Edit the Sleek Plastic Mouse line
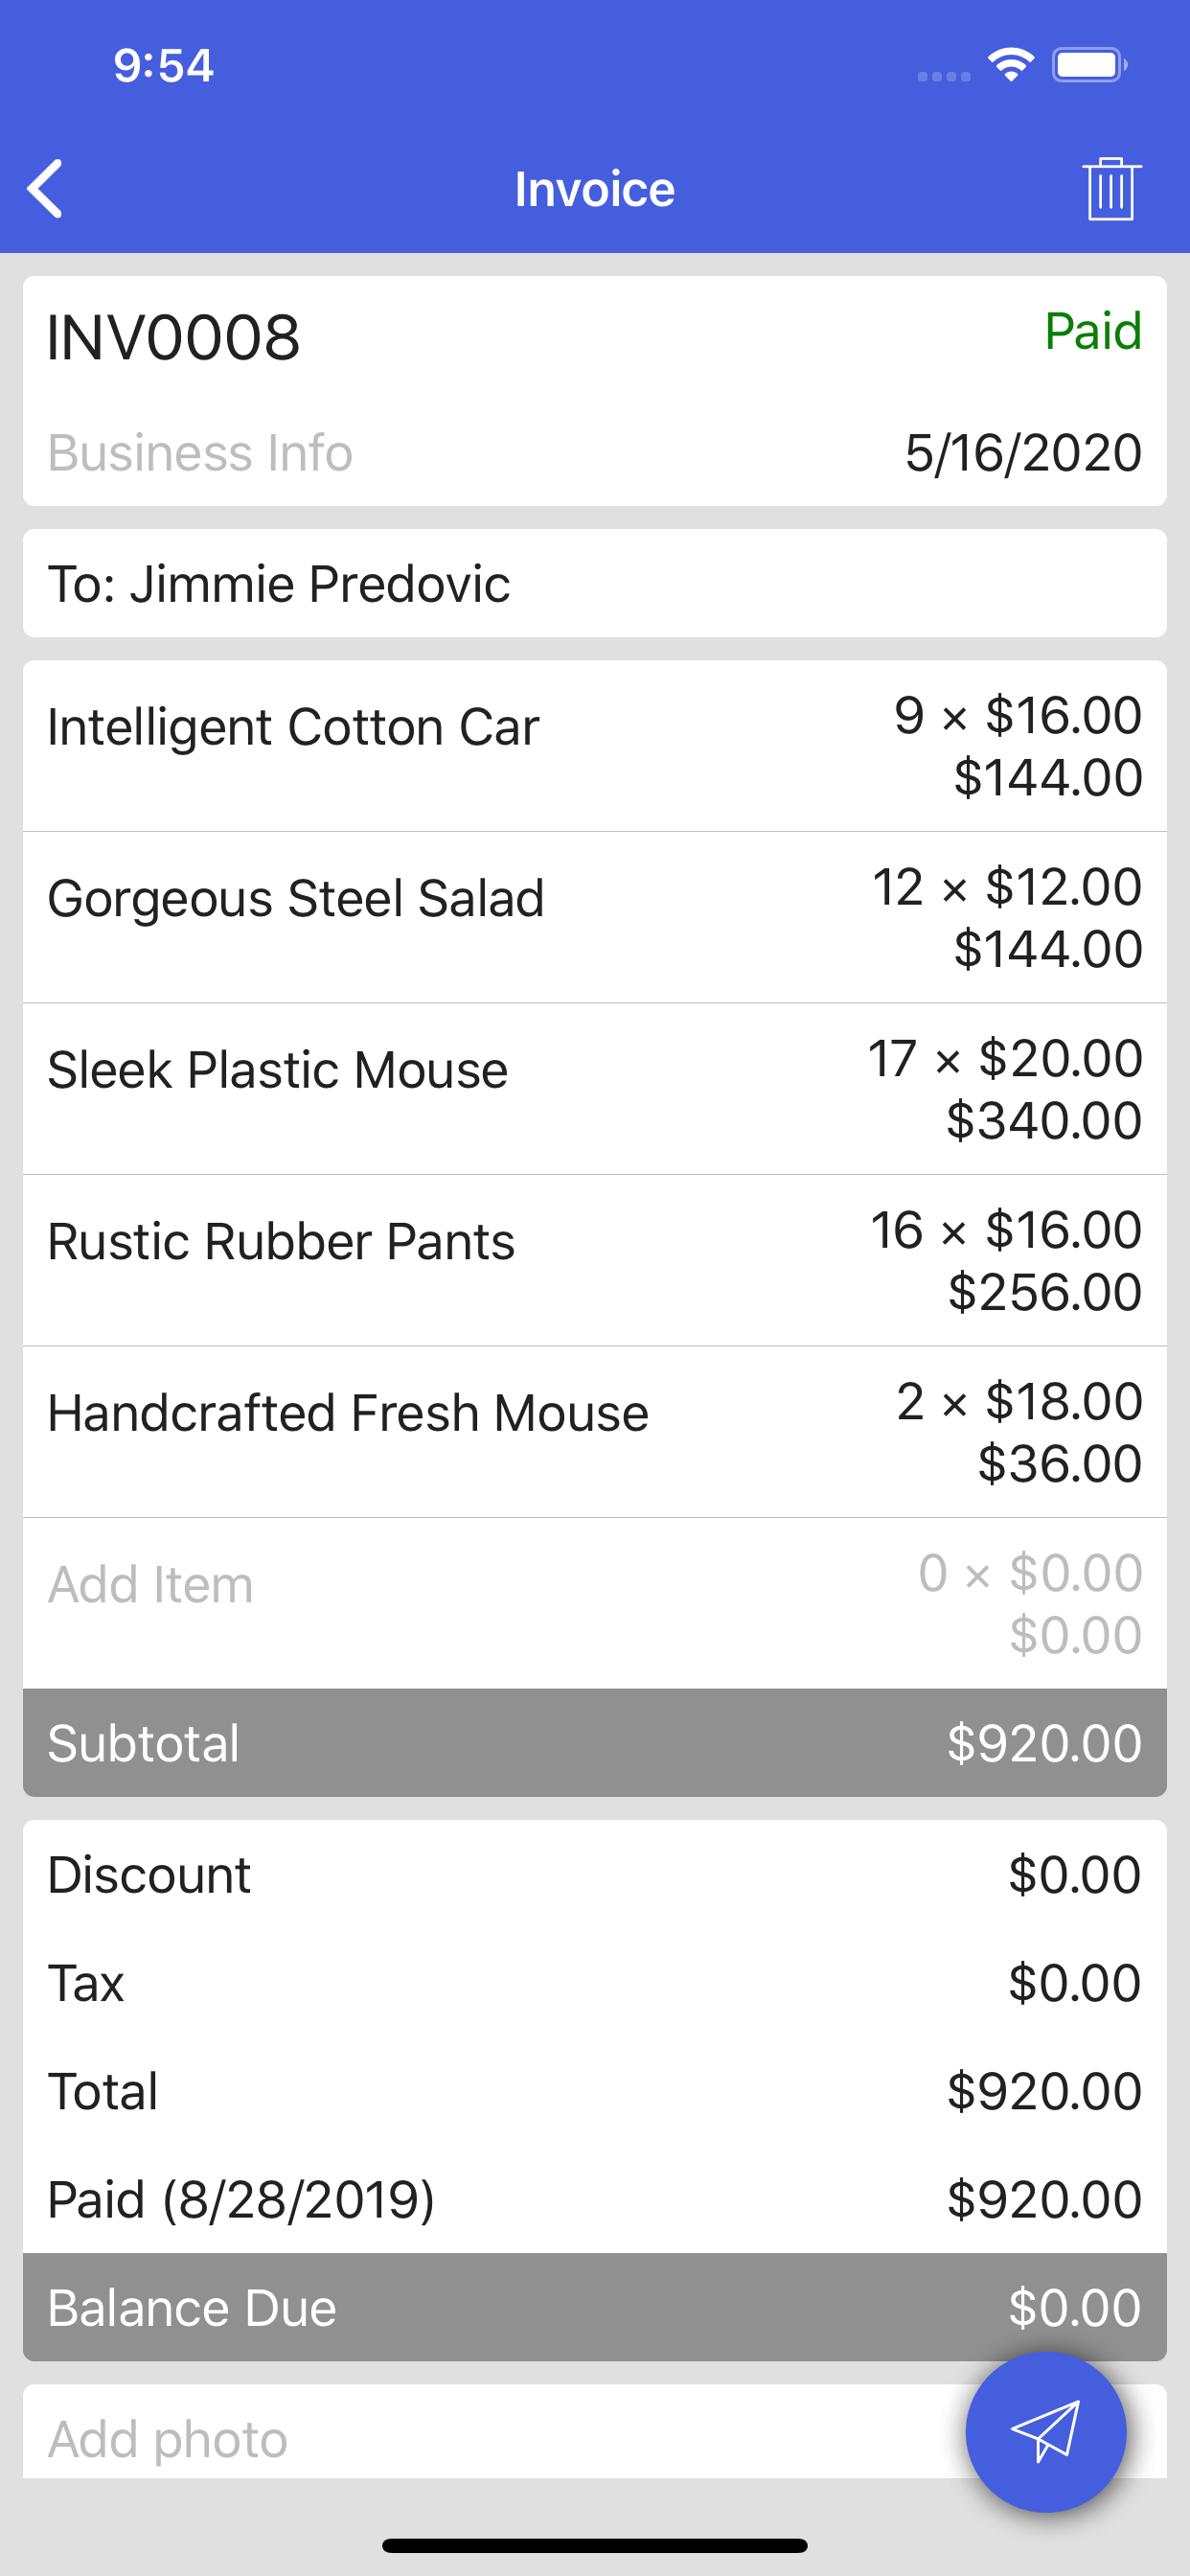Screen dimensions: 1190x2576 (x=594, y=1088)
